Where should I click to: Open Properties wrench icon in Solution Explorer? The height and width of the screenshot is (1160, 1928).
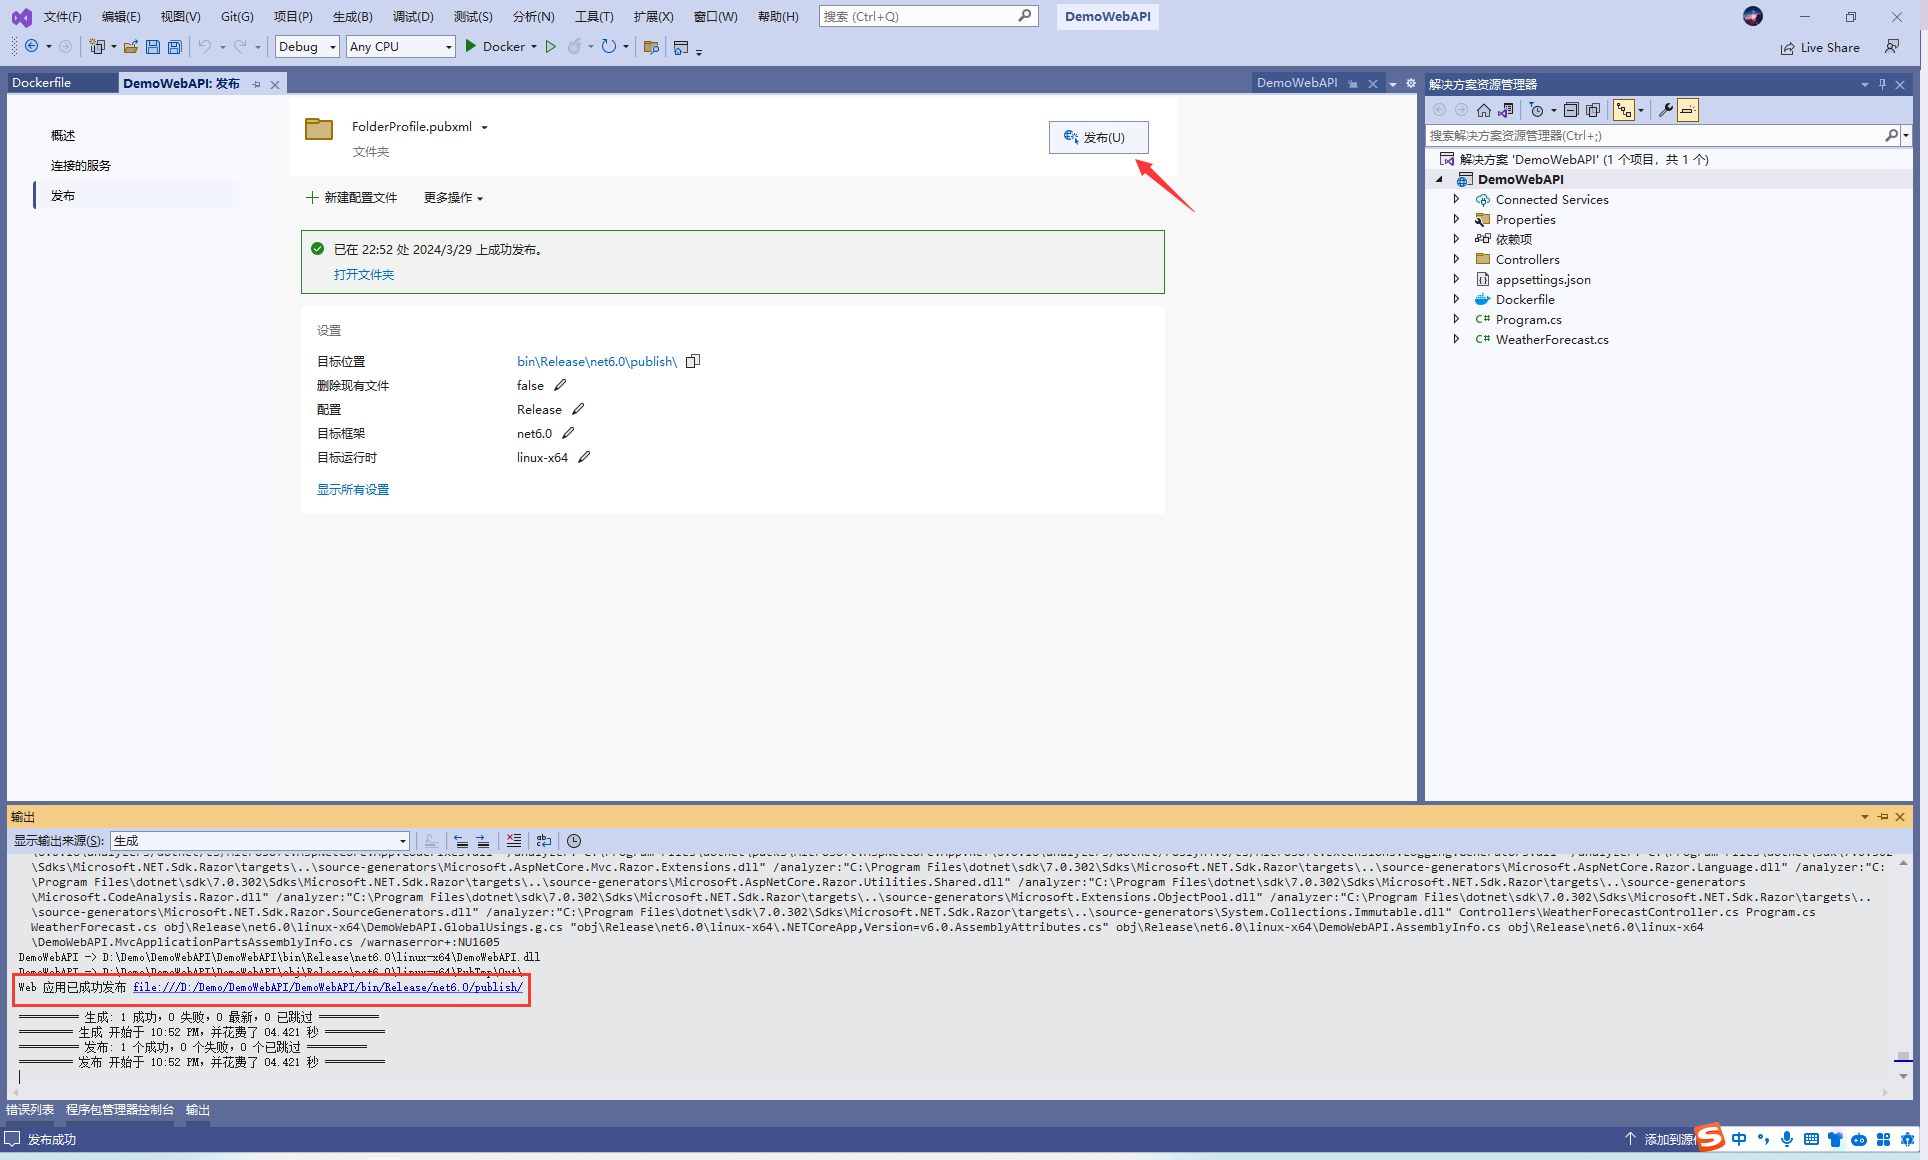pyautogui.click(x=1665, y=110)
